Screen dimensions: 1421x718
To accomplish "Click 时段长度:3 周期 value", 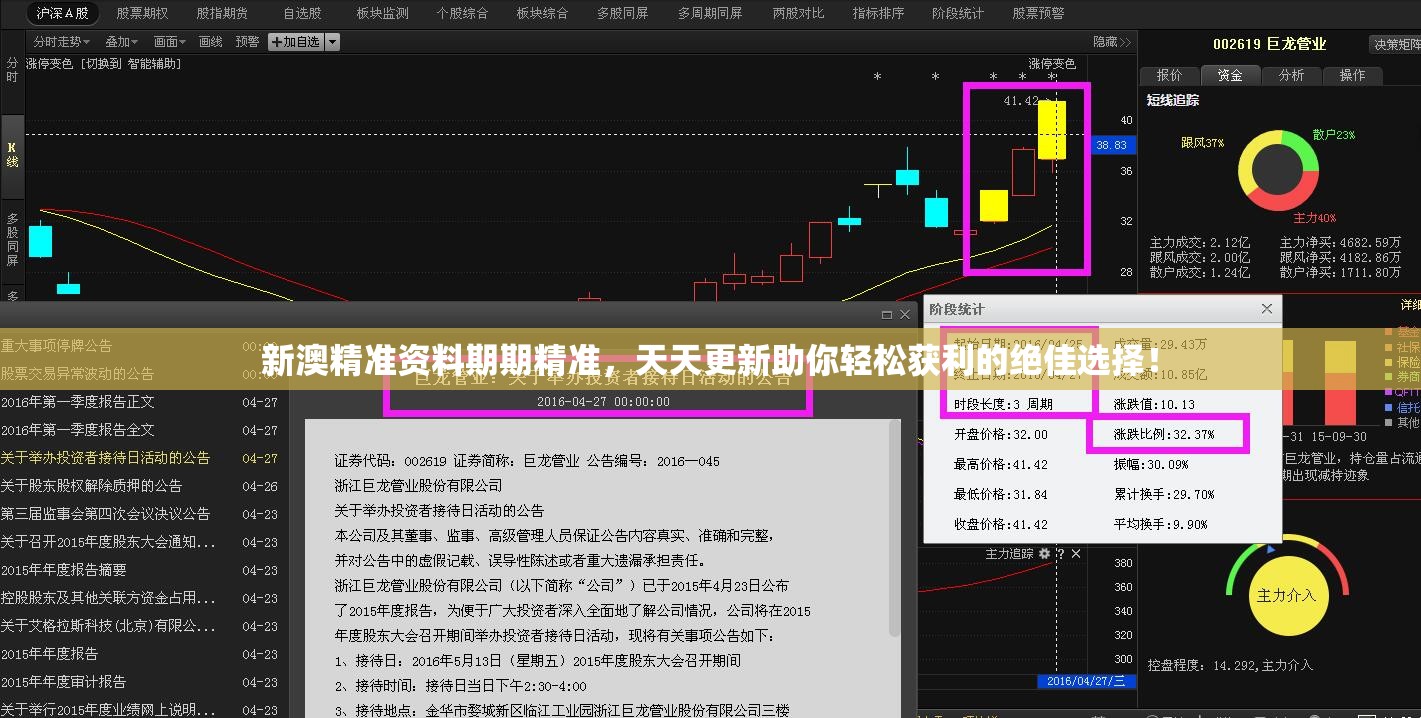I will click(x=1003, y=404).
